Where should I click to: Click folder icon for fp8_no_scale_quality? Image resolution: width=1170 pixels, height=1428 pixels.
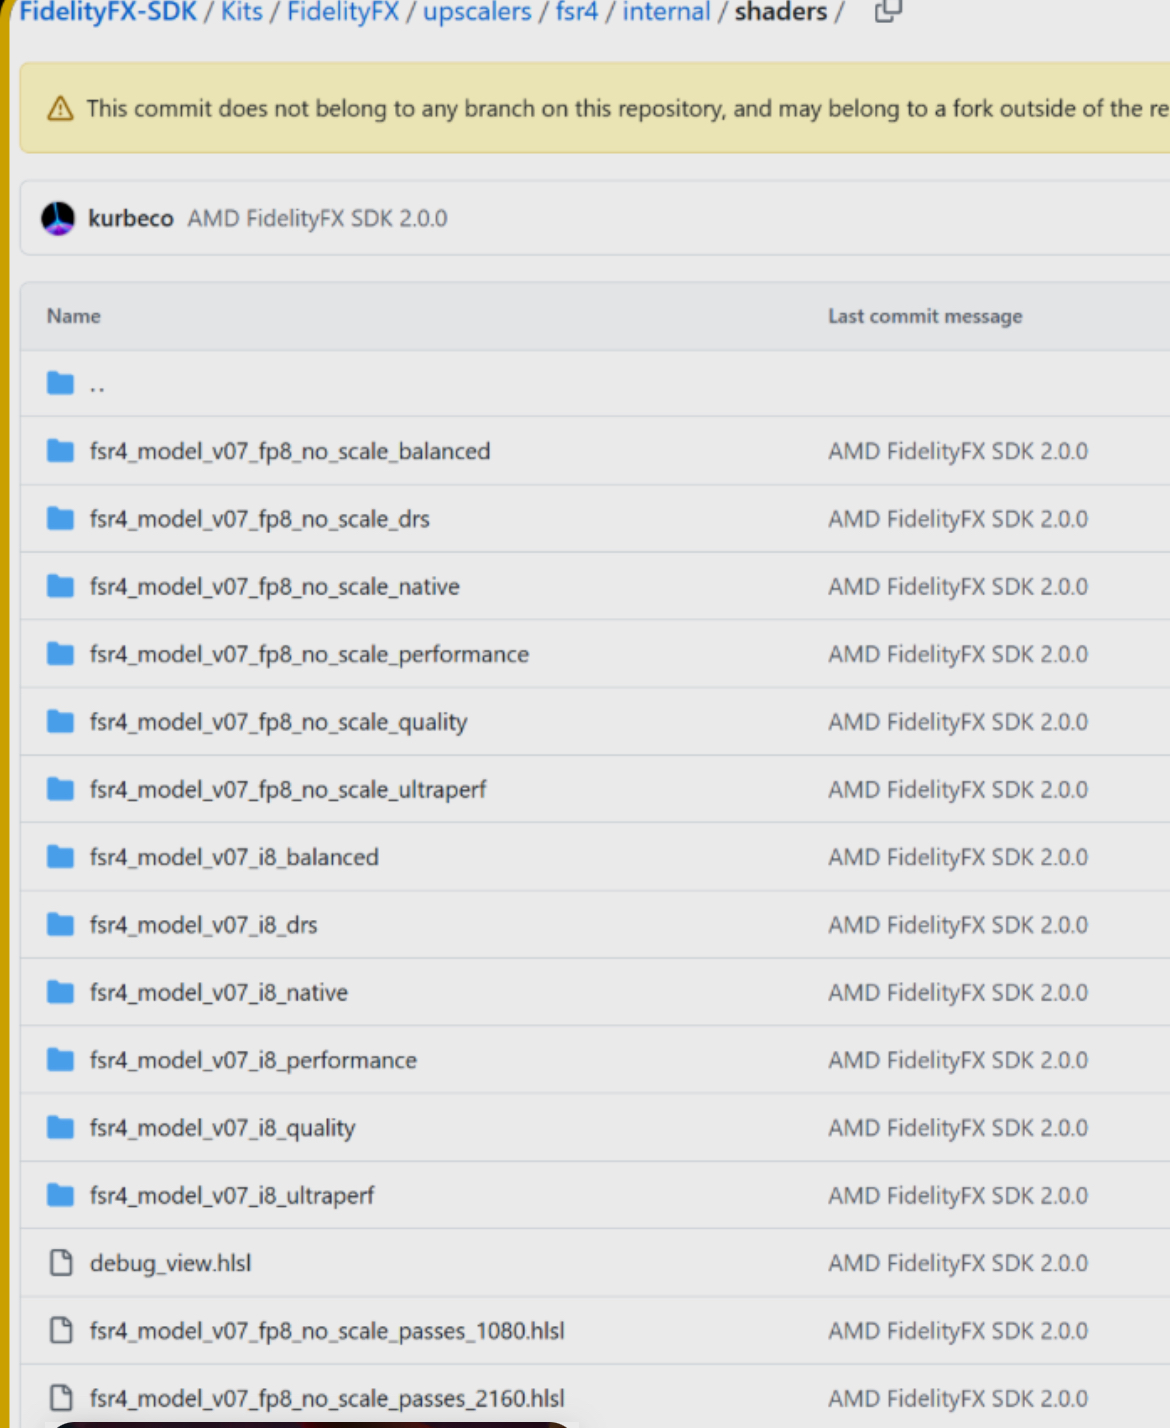point(60,721)
